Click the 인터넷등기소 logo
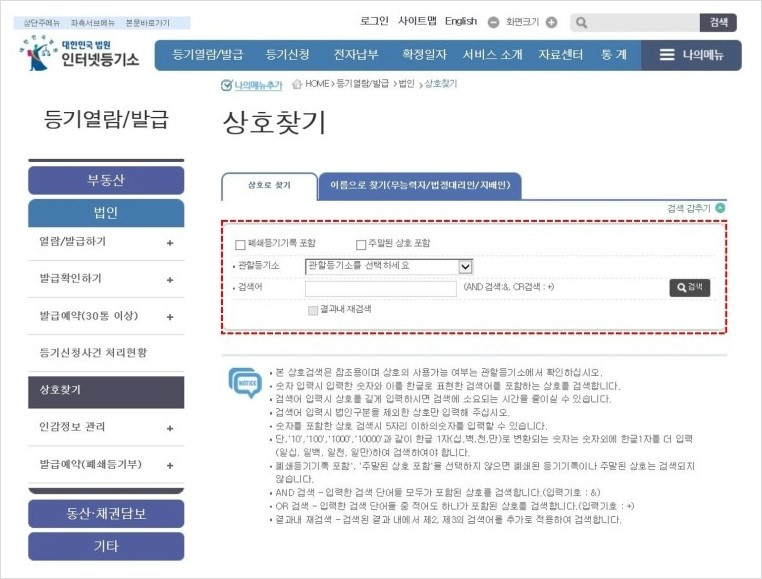The image size is (762, 579). pos(80,53)
